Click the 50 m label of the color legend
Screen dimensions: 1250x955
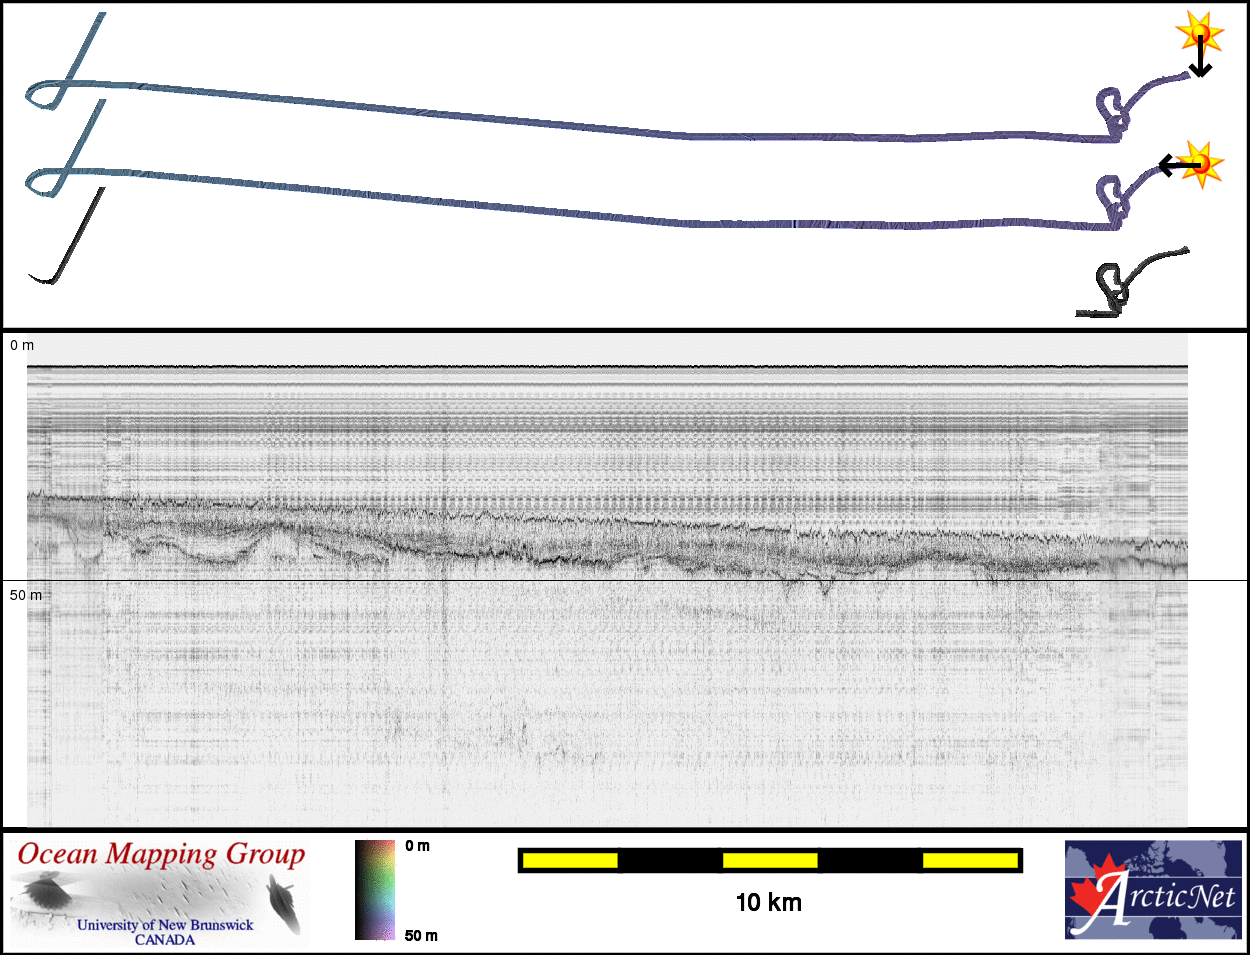tap(421, 936)
